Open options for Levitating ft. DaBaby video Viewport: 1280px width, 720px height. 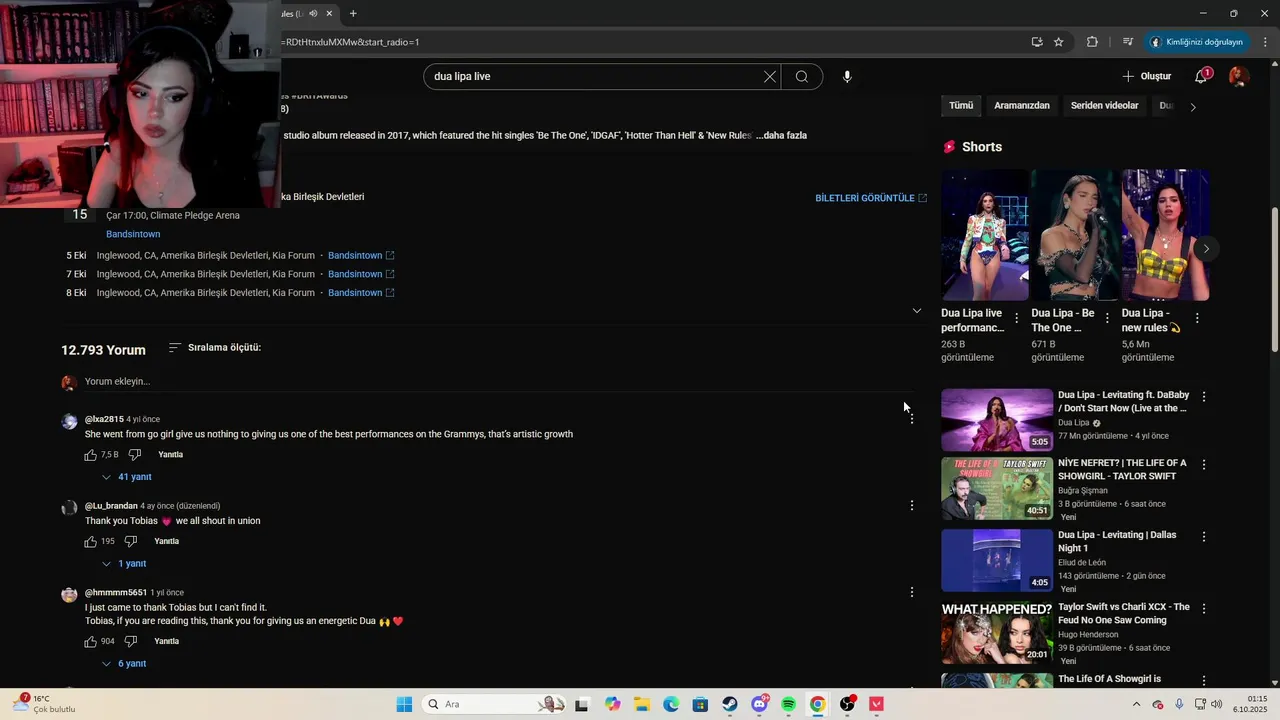(x=1204, y=397)
